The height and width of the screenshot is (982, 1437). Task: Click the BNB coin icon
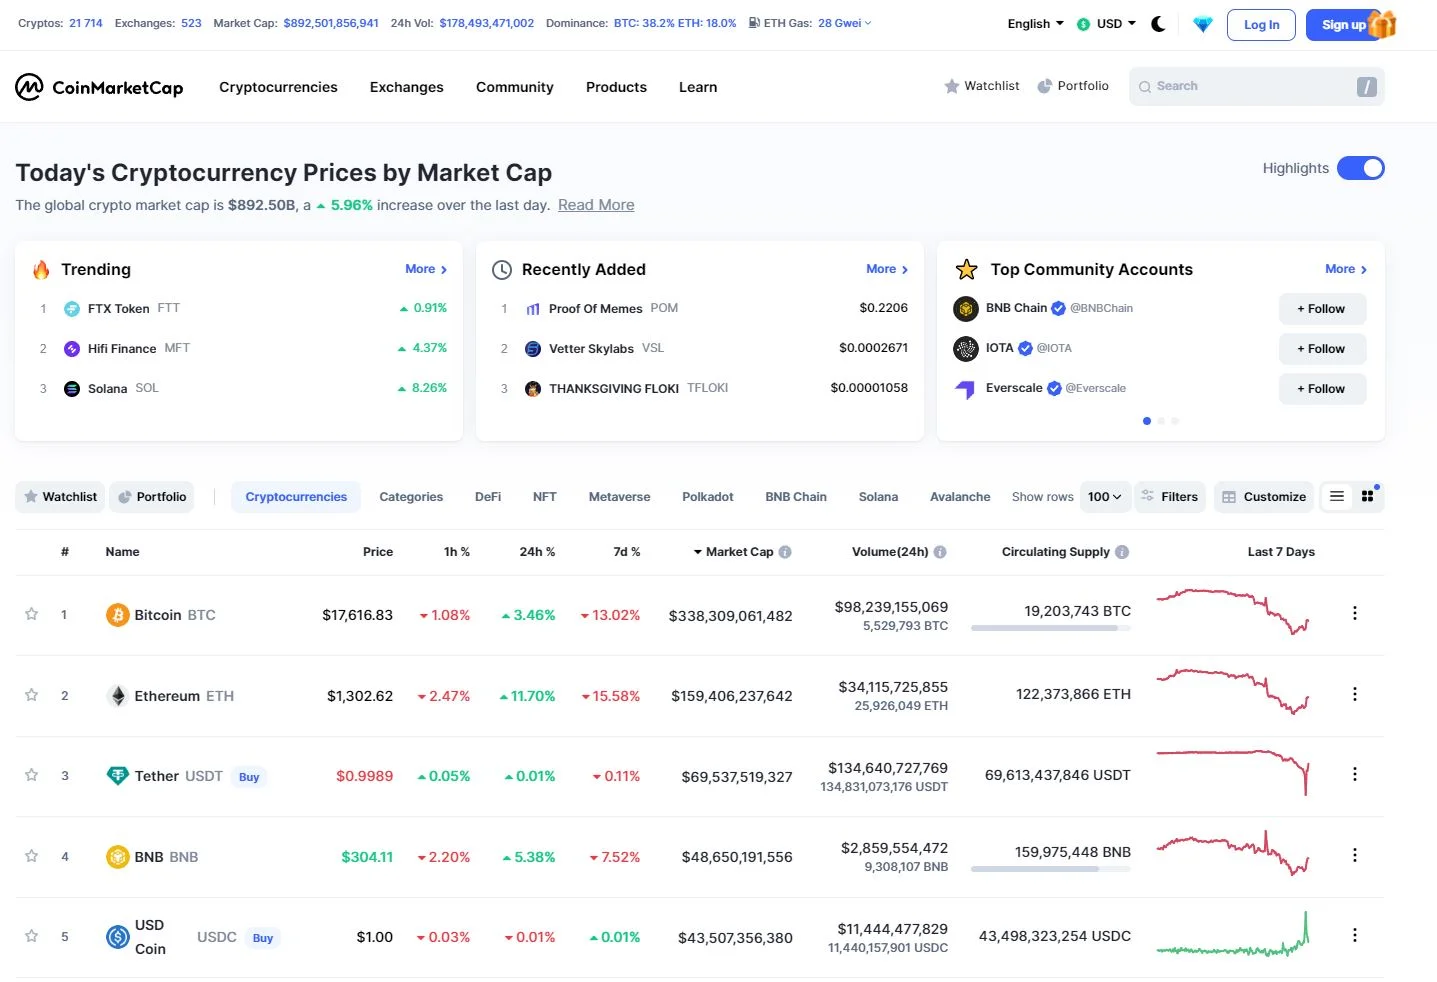pos(118,857)
